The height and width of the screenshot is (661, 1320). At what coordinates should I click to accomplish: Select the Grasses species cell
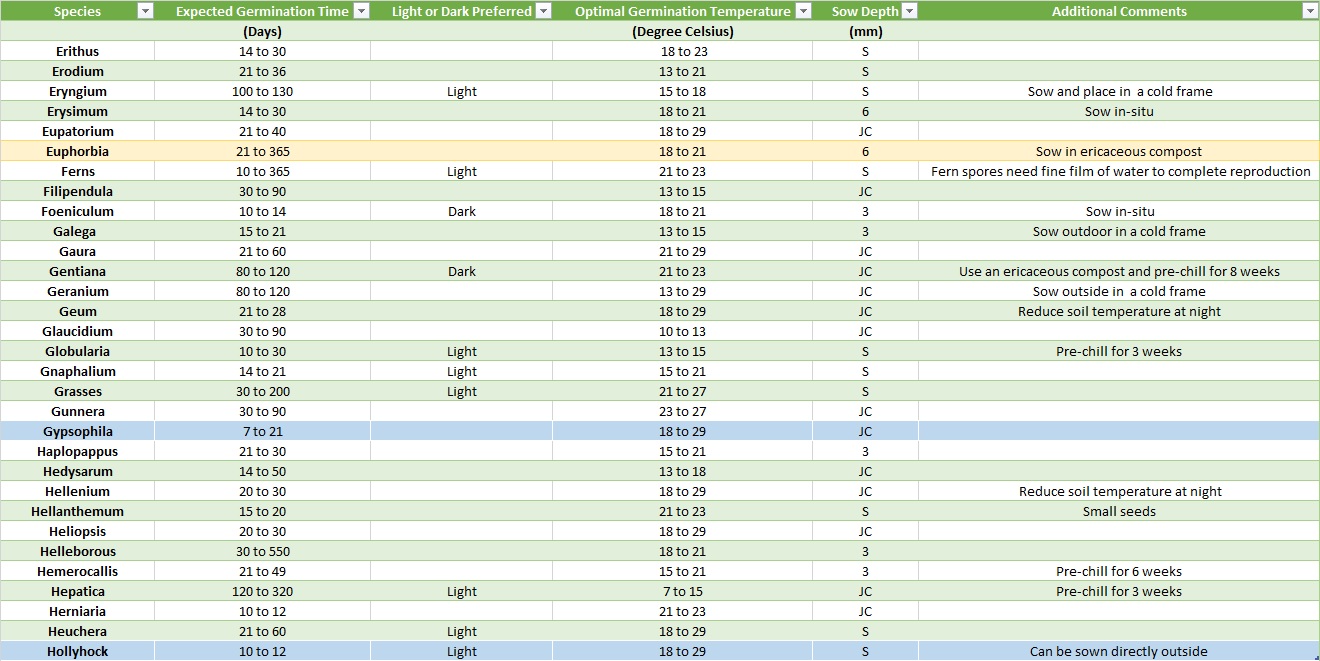(77, 391)
